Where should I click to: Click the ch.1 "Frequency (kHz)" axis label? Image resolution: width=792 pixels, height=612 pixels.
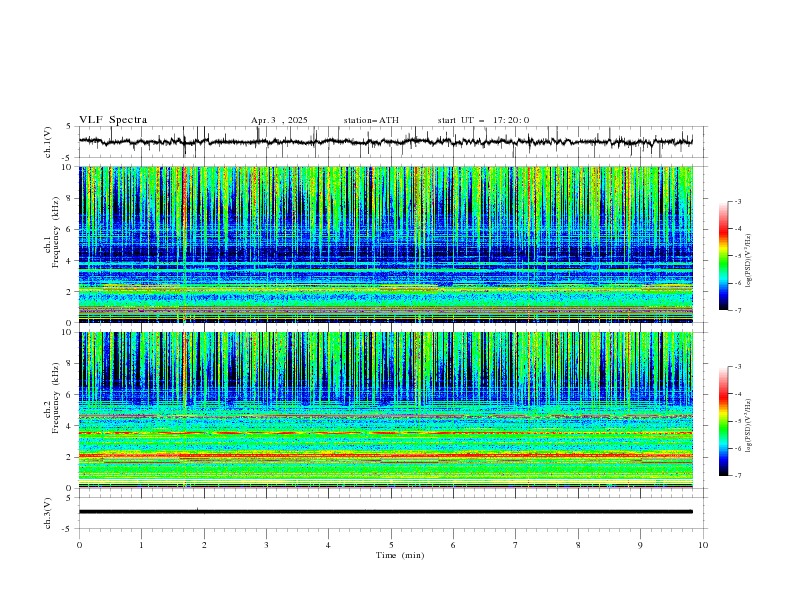[x=56, y=233]
